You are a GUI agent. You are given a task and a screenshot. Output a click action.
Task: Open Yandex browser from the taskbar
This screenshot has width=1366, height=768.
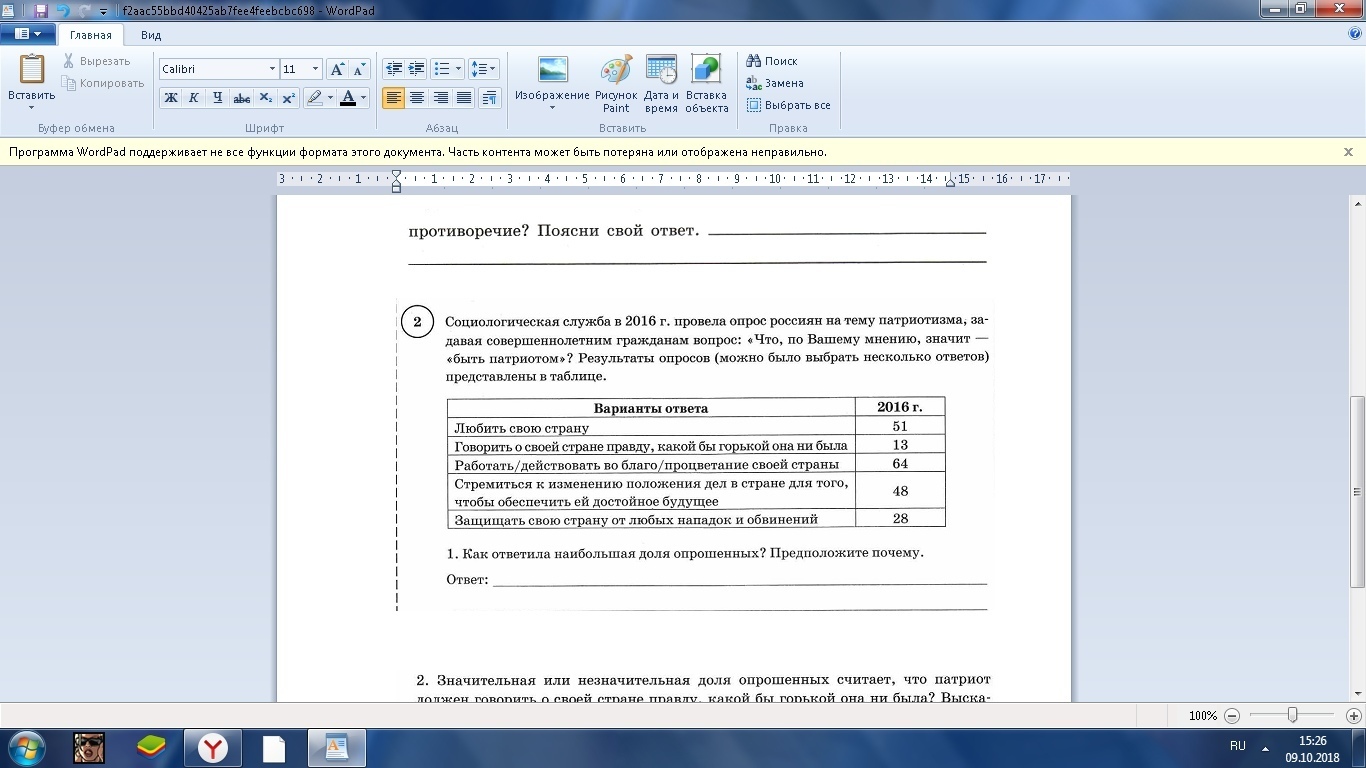click(212, 747)
